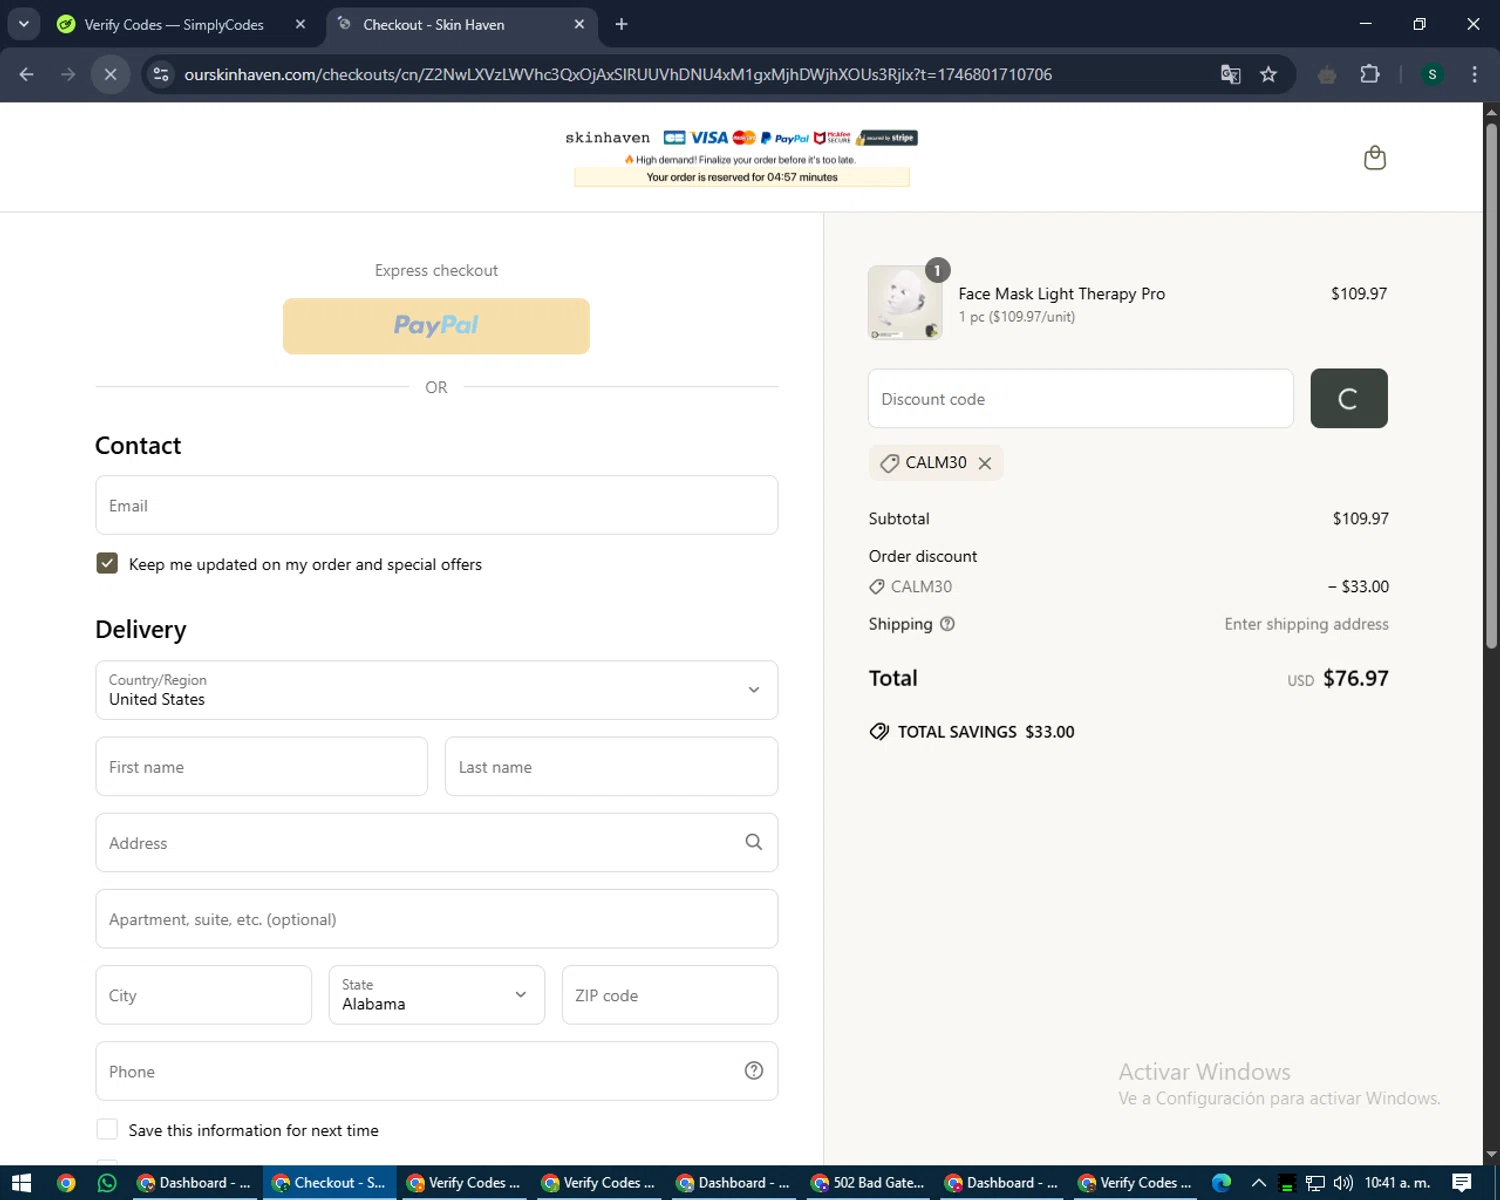This screenshot has height=1200, width=1500.
Task: Close the Verify Codes tab
Action: pos(300,24)
